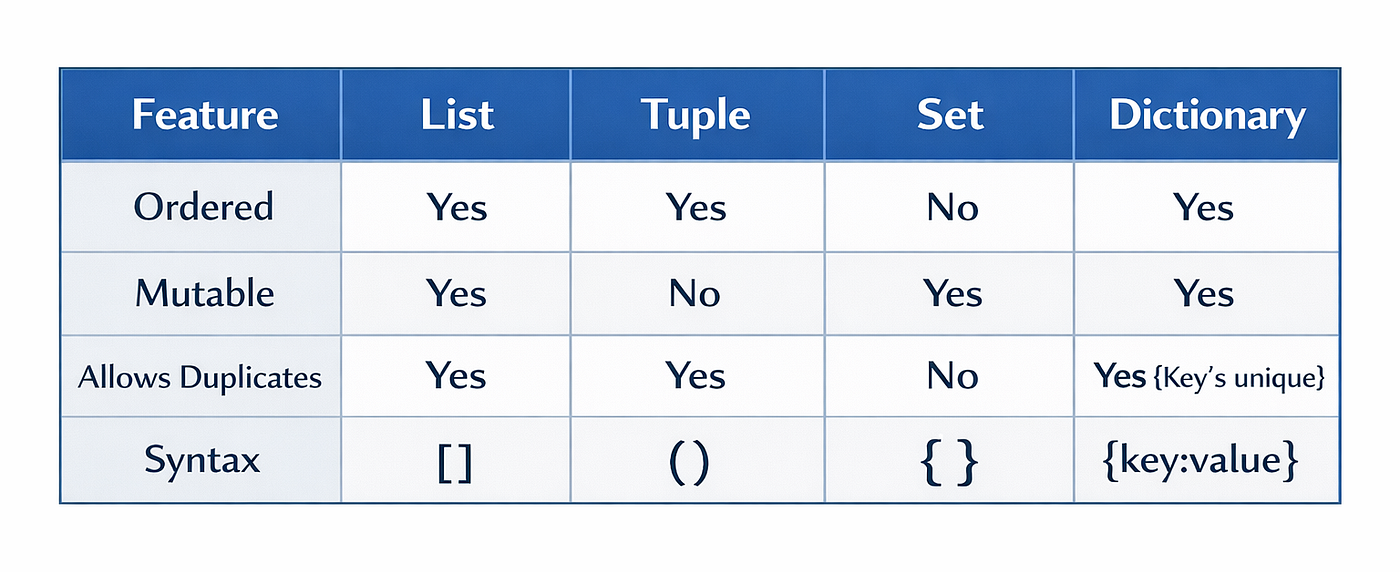Click the curly braces in Set syntax cell
This screenshot has width=1400, height=572.
click(948, 463)
